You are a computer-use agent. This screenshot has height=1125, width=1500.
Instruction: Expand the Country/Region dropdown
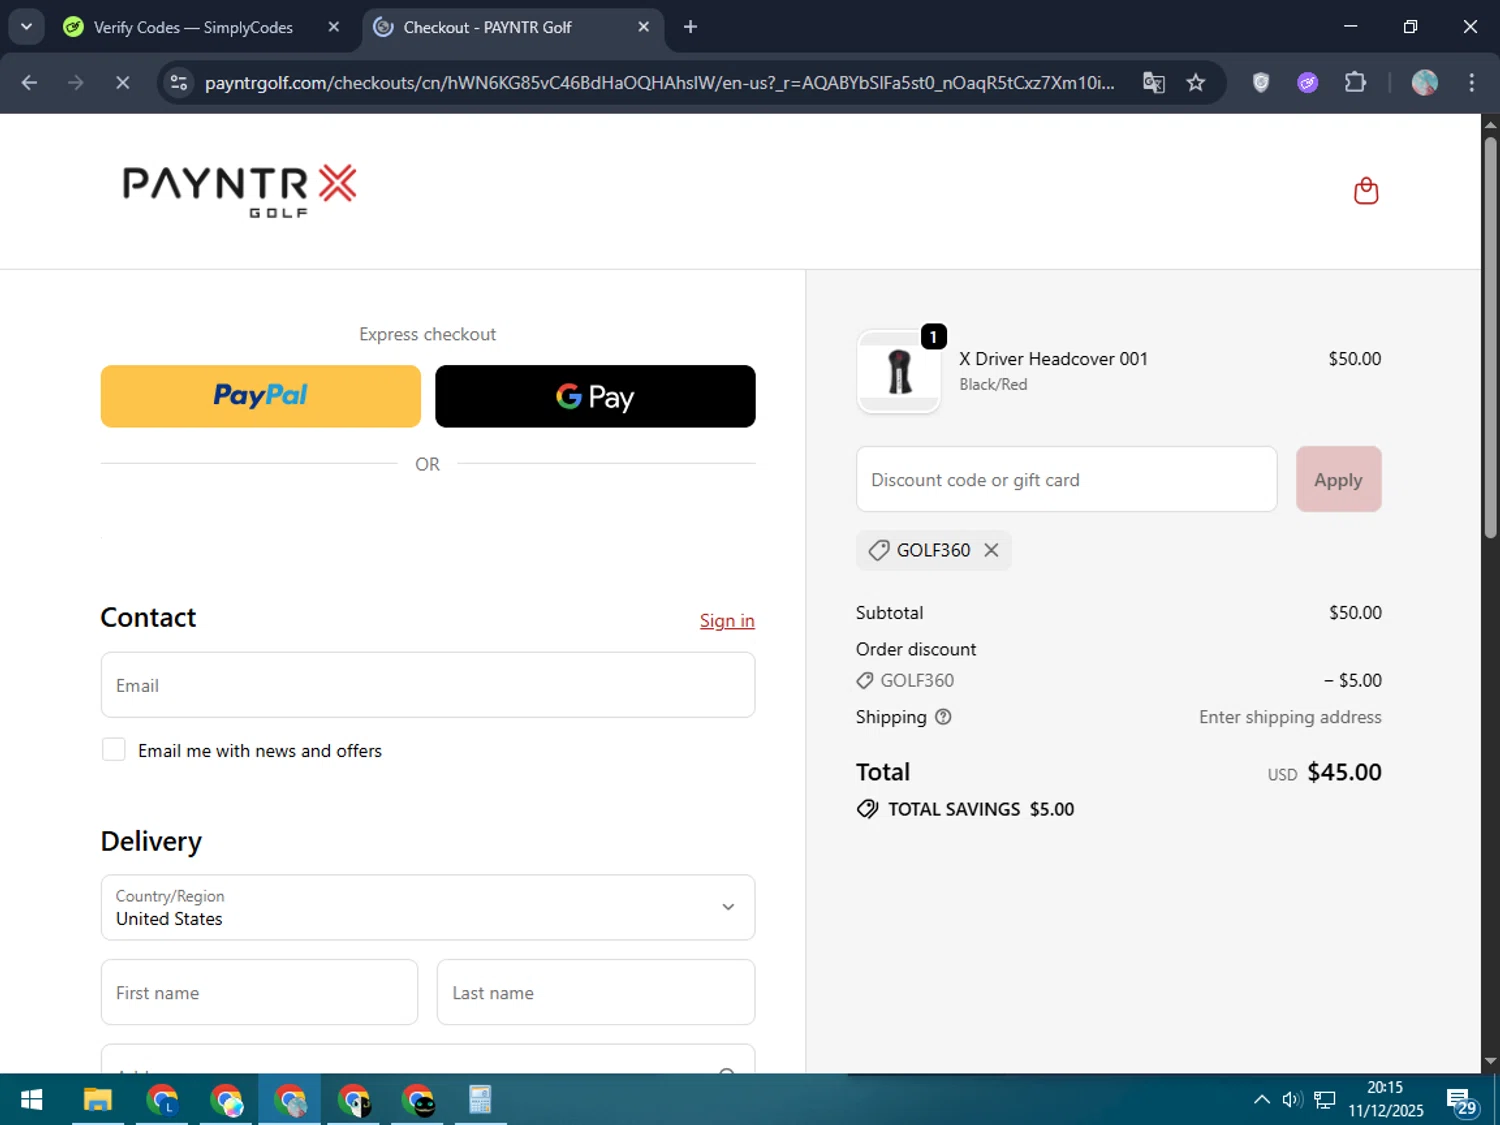(x=428, y=908)
